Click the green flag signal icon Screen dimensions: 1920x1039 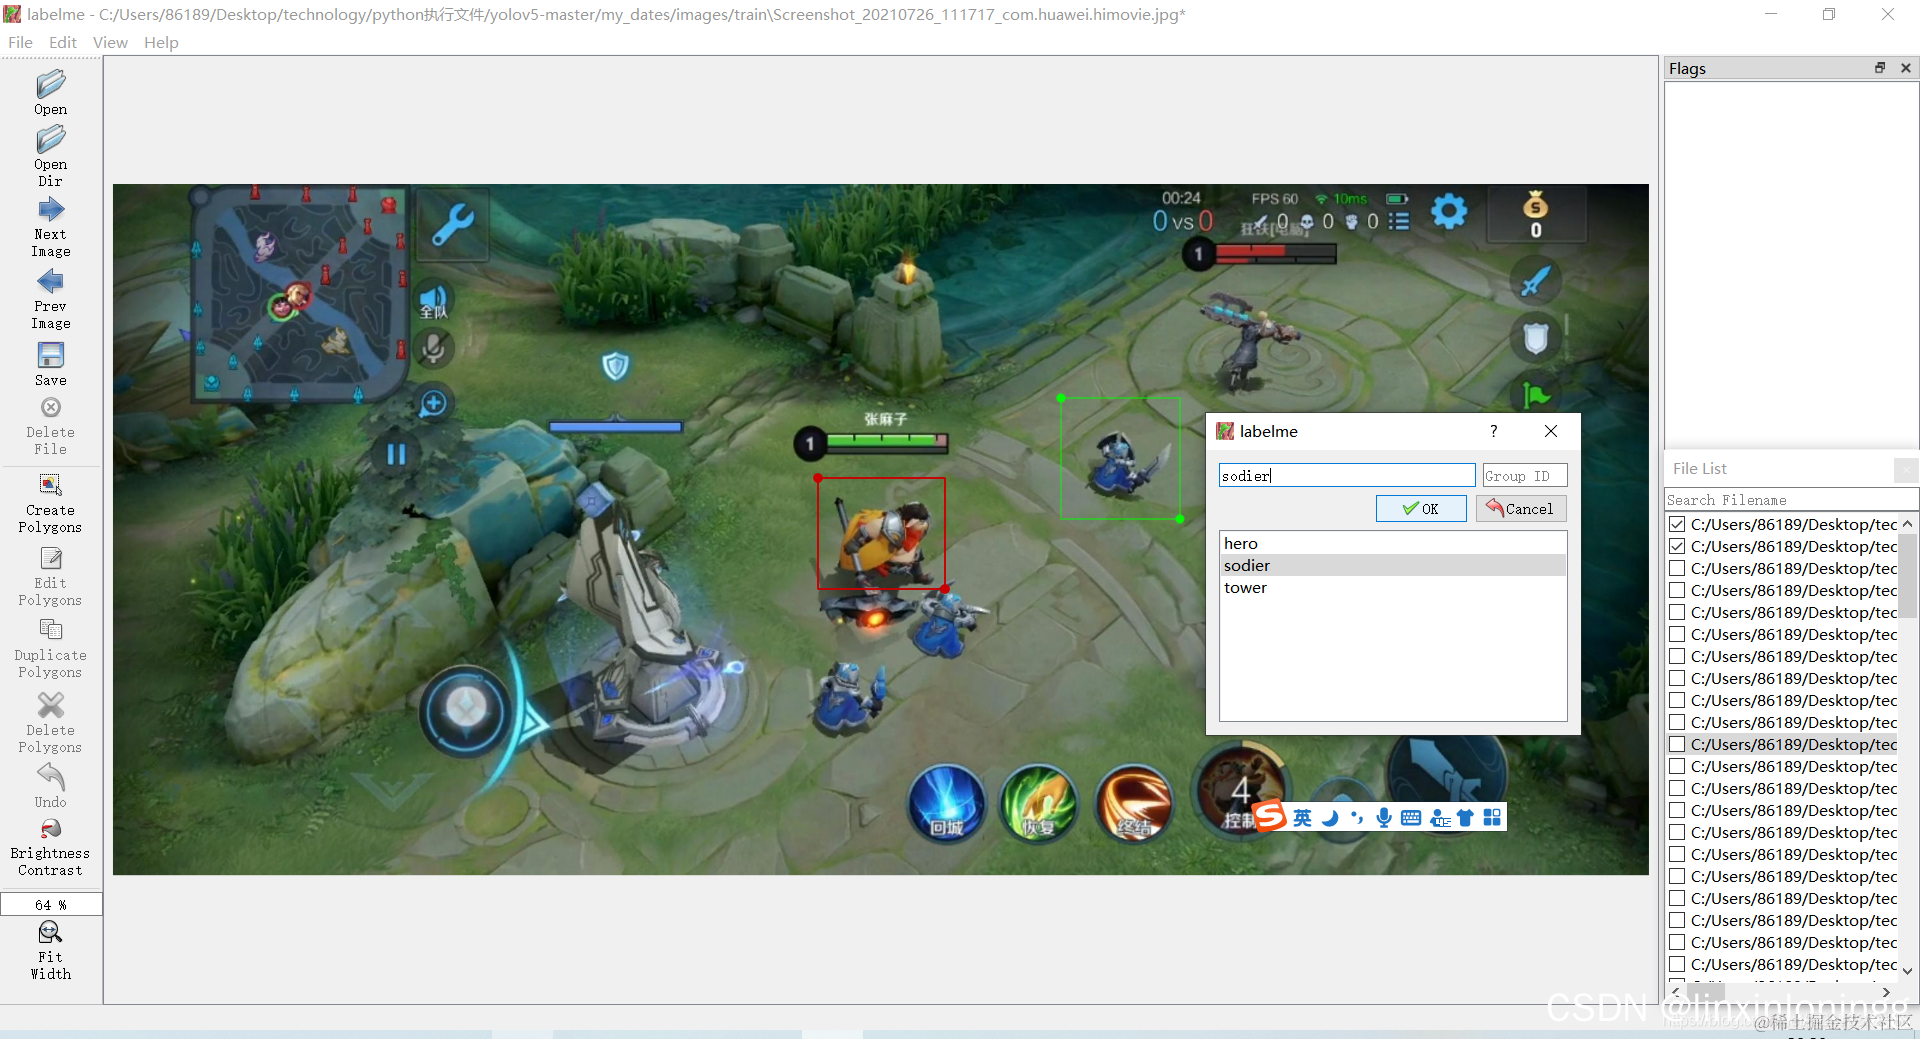pos(1535,396)
